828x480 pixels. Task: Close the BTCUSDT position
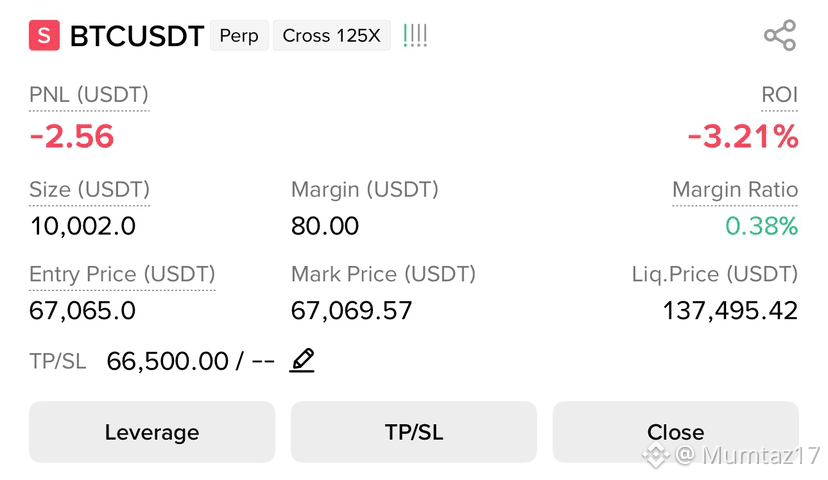coord(675,432)
